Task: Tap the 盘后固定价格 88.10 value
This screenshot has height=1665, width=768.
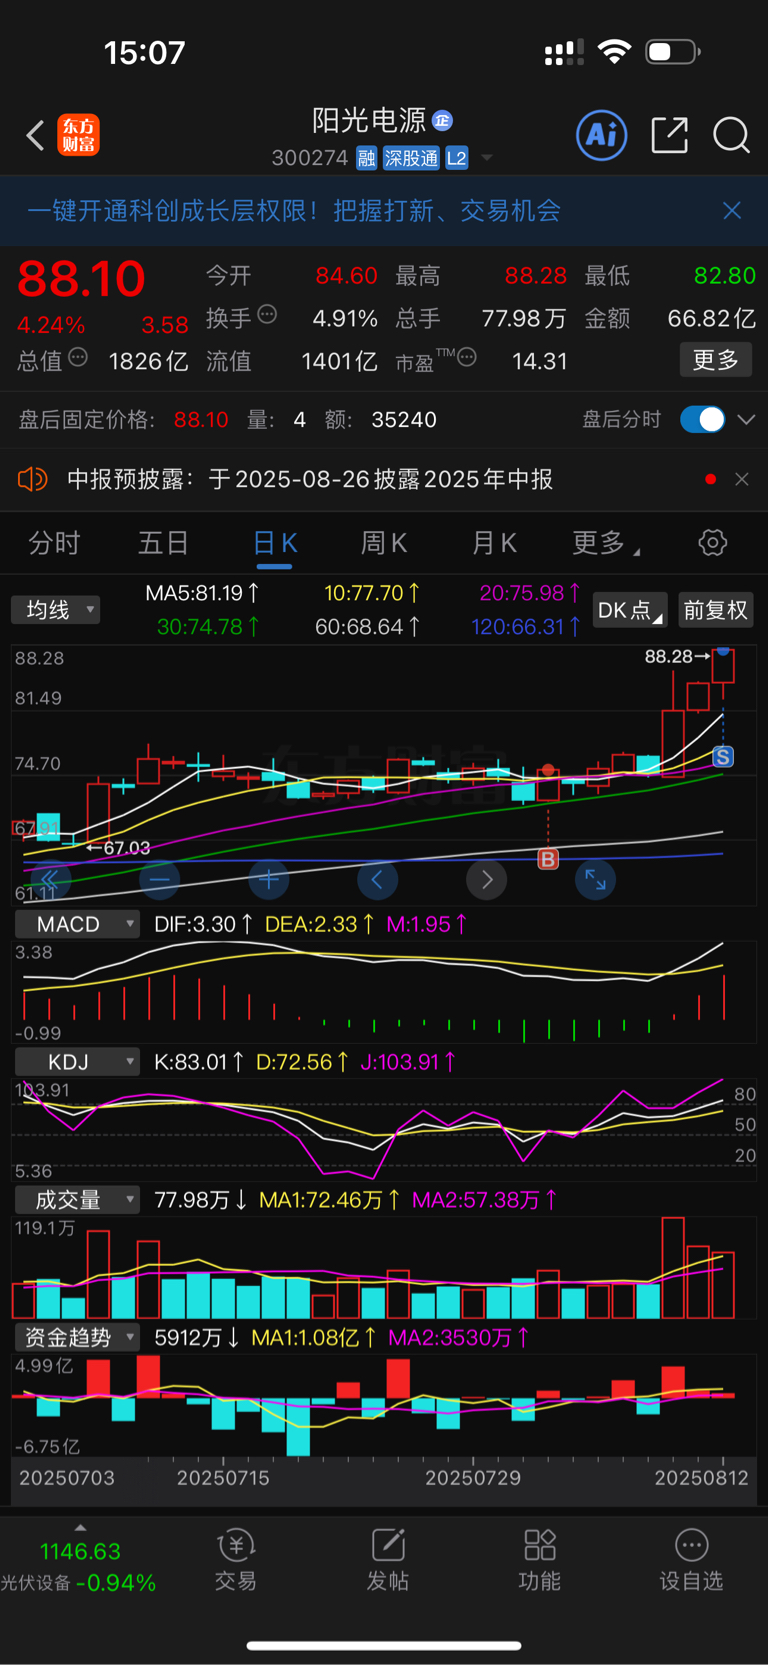Action: [x=201, y=419]
